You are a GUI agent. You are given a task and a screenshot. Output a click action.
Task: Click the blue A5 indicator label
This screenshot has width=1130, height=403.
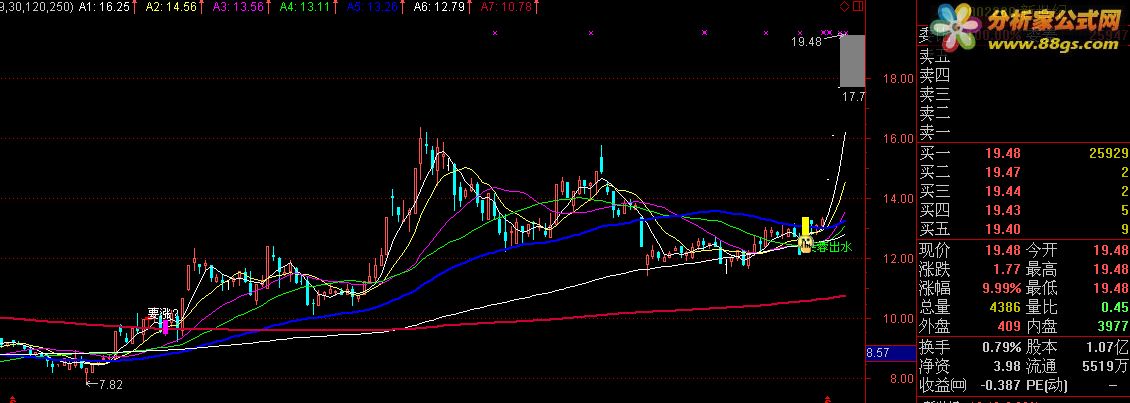tap(372, 6)
